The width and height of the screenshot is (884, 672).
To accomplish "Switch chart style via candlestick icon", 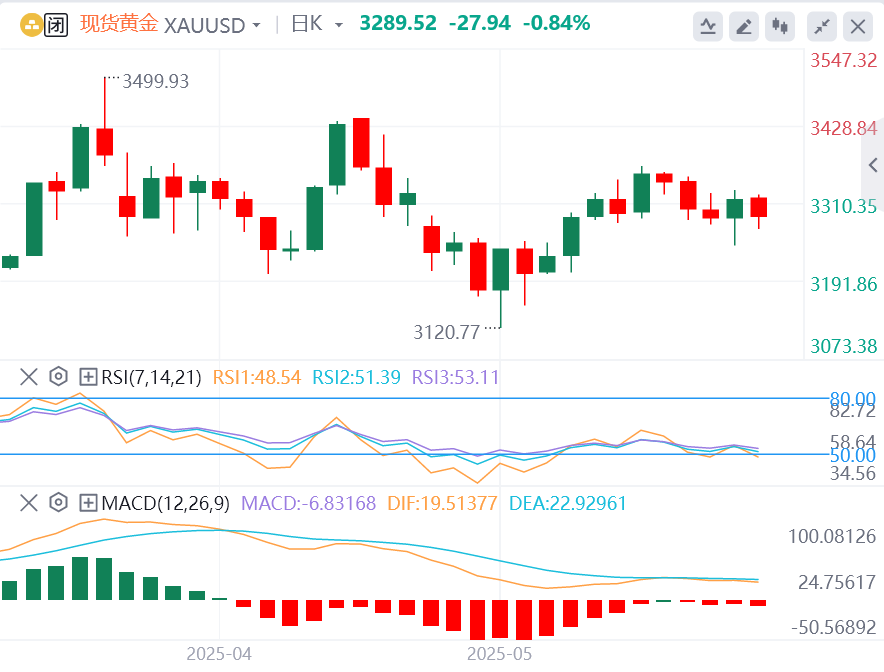I will (780, 26).
